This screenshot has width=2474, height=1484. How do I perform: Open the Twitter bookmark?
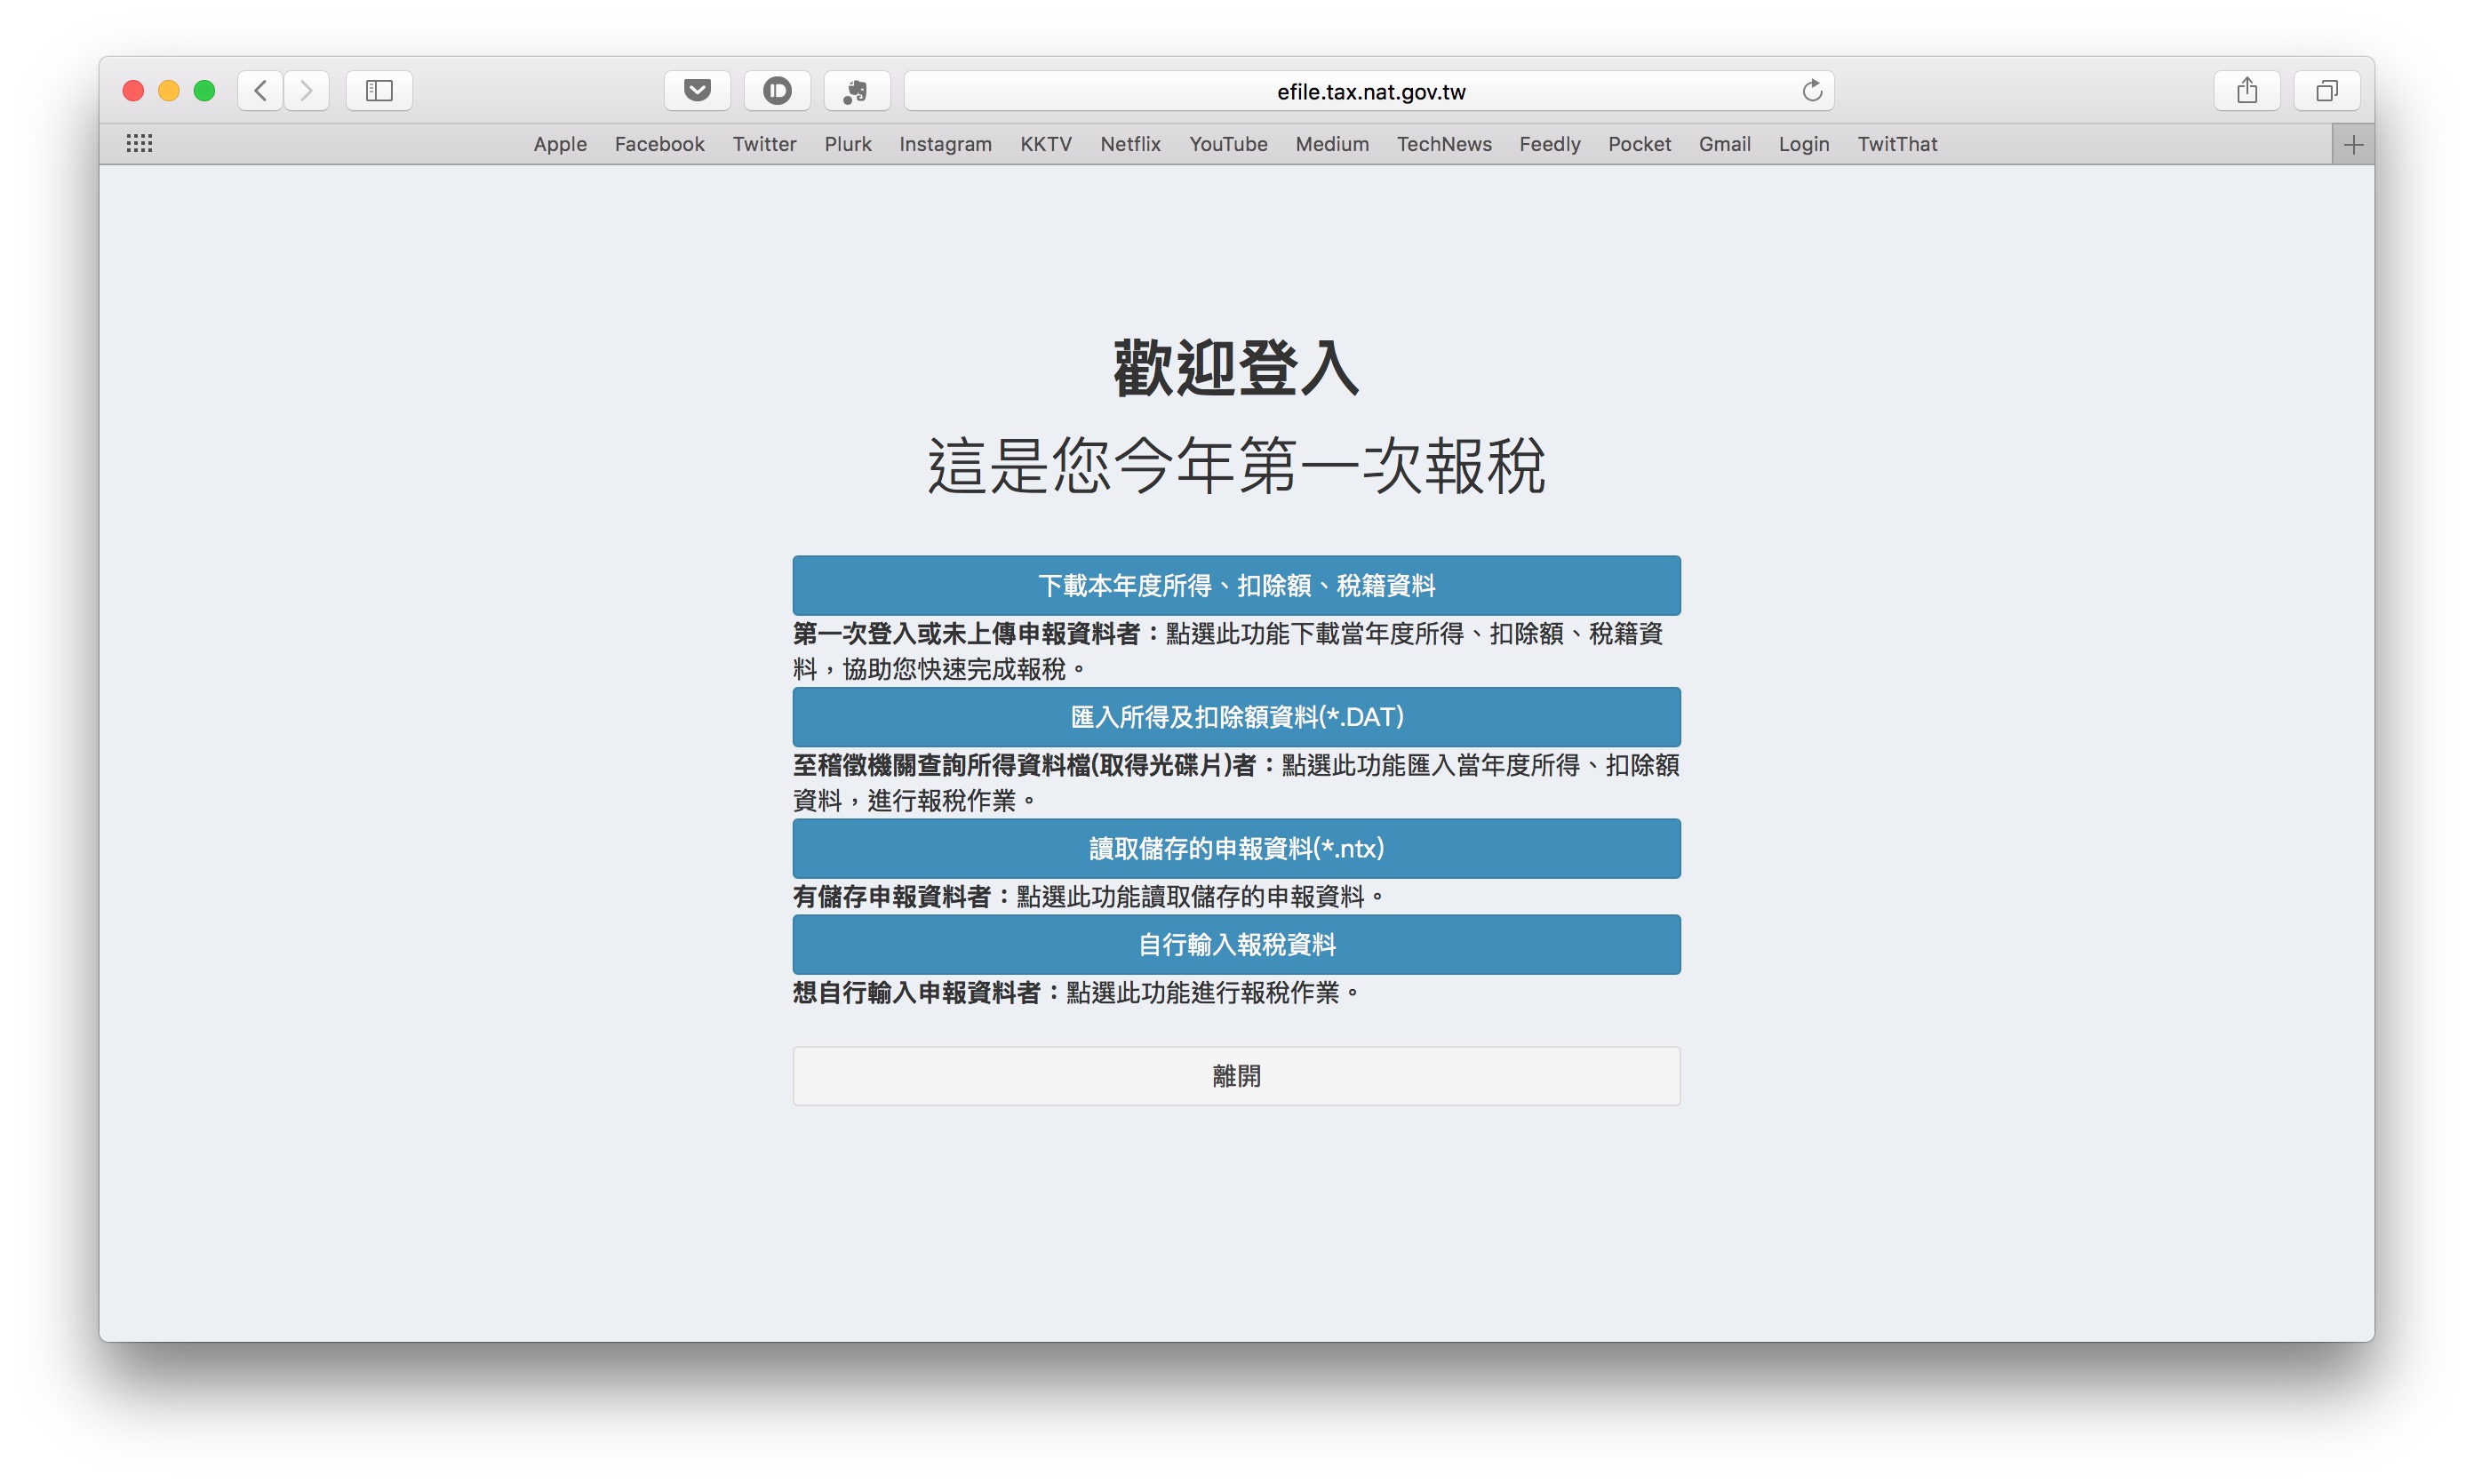[764, 145]
